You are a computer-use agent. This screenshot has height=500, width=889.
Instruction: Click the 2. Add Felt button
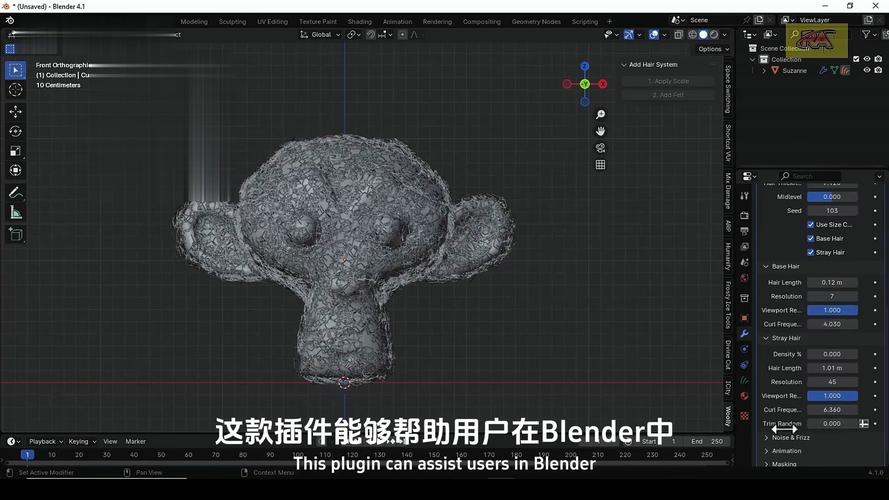[x=668, y=95]
